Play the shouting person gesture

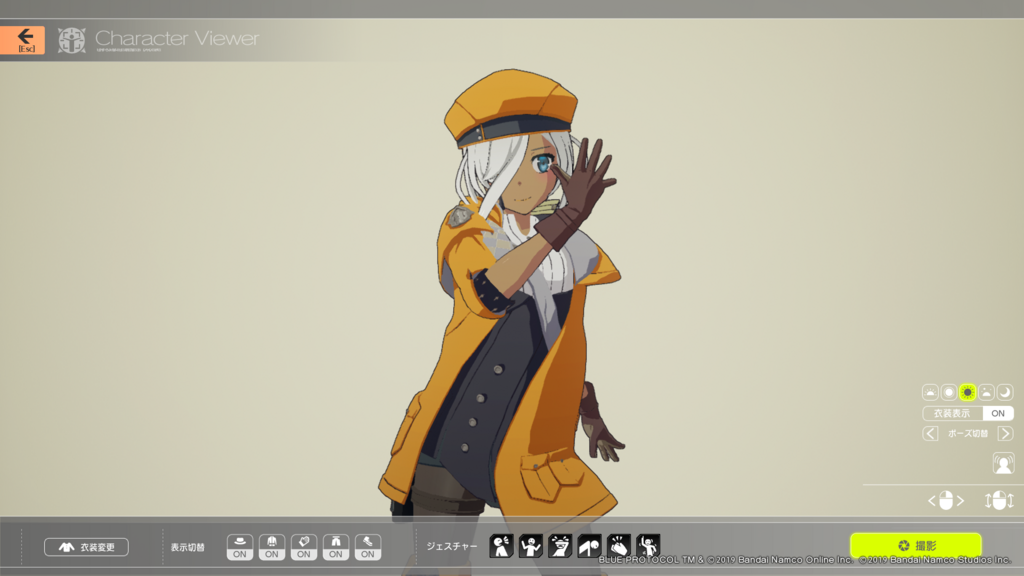(502, 546)
